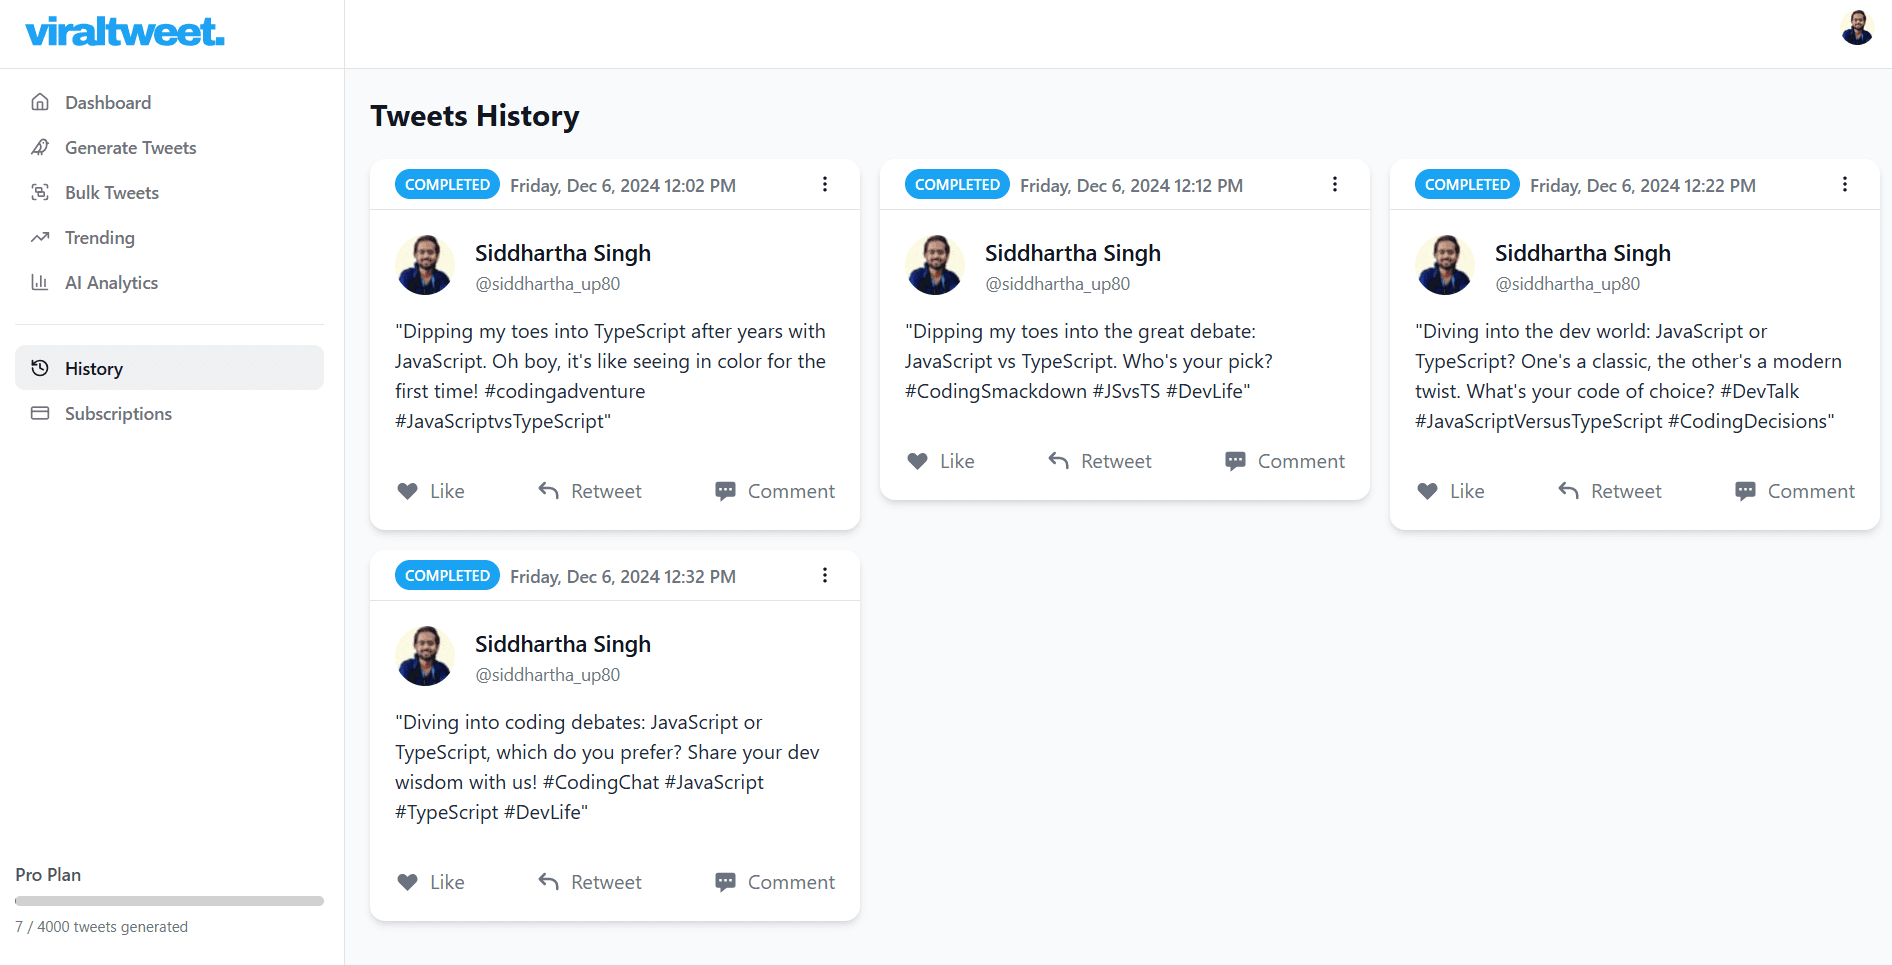
Task: Go to the Subscriptions page
Action: [x=118, y=413]
